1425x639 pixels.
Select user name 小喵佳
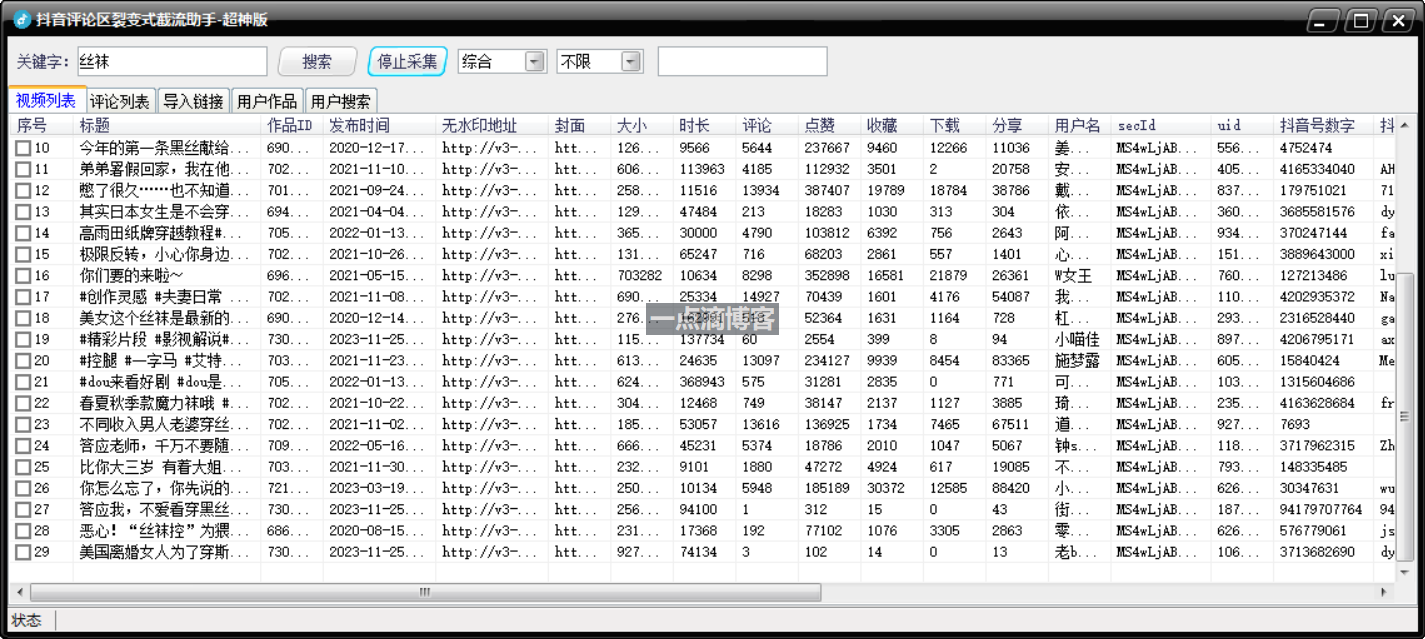(1077, 339)
